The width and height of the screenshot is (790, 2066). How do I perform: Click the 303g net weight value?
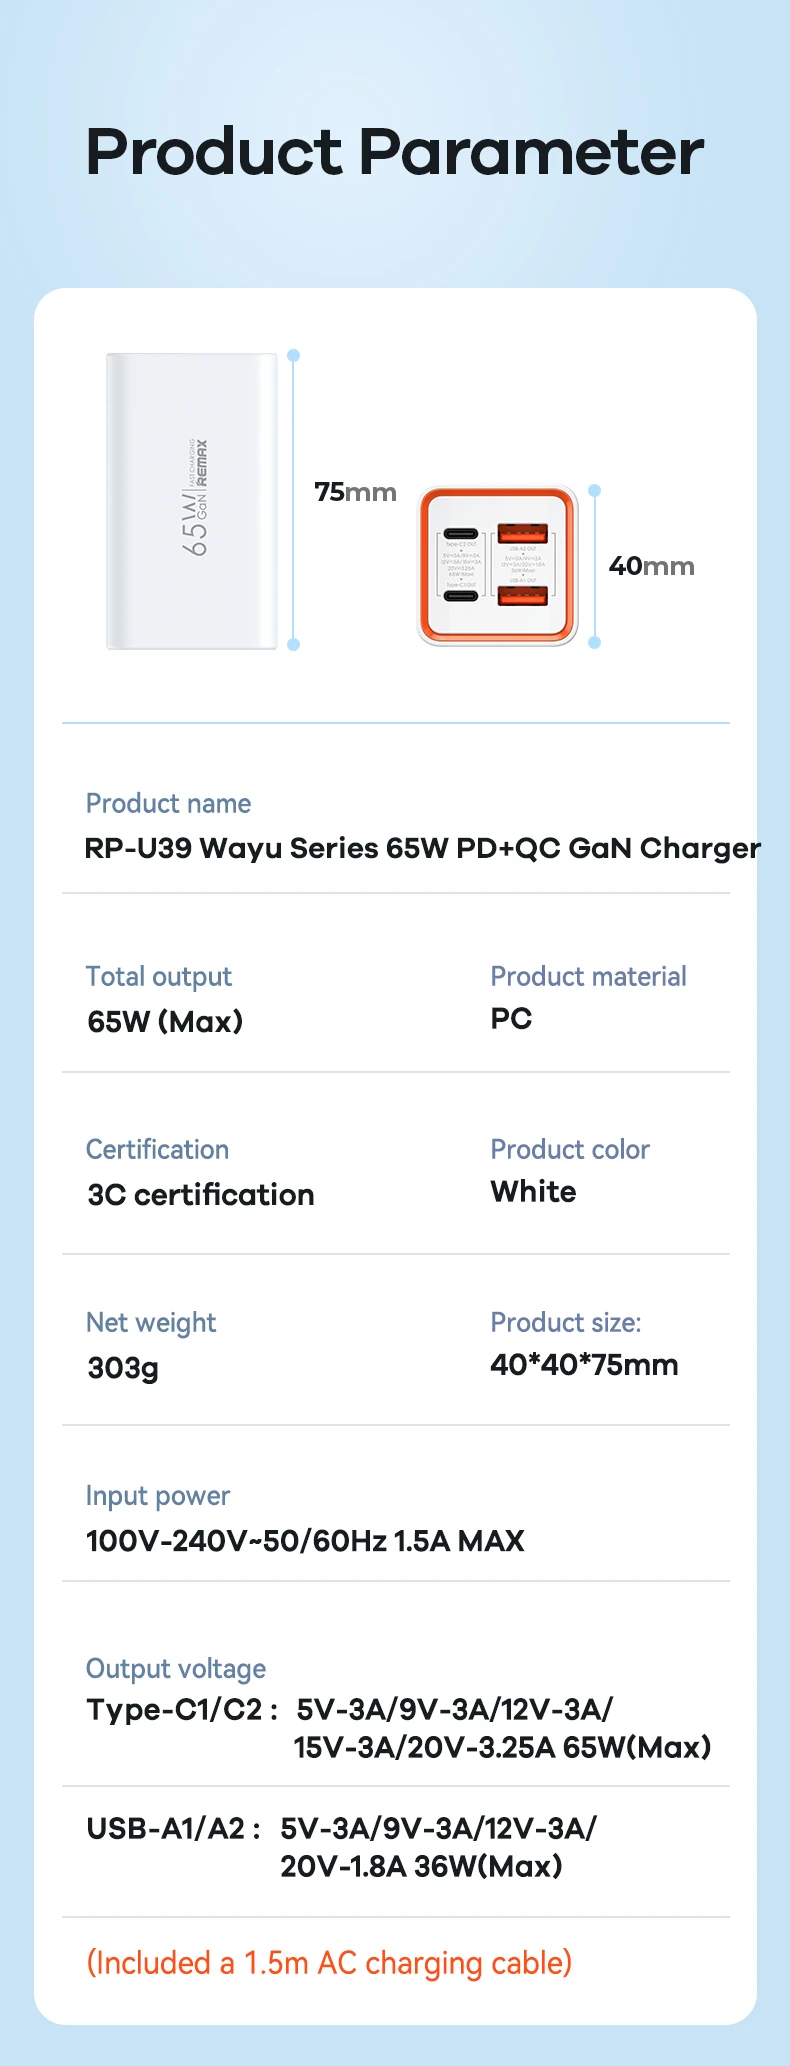point(123,1367)
